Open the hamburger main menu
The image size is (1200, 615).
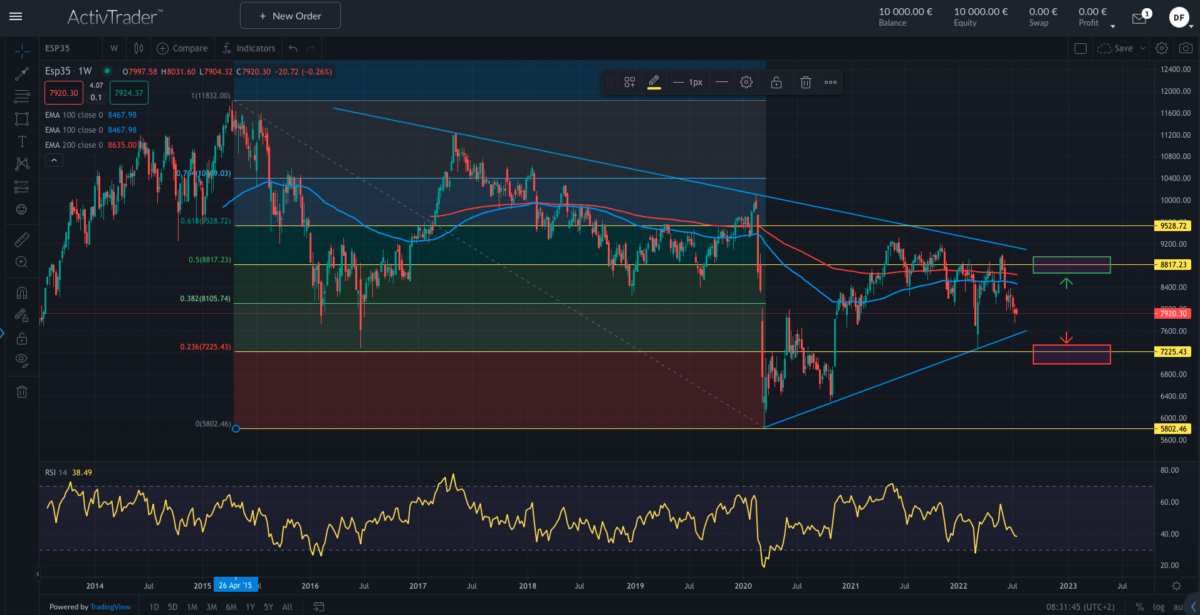click(x=15, y=16)
